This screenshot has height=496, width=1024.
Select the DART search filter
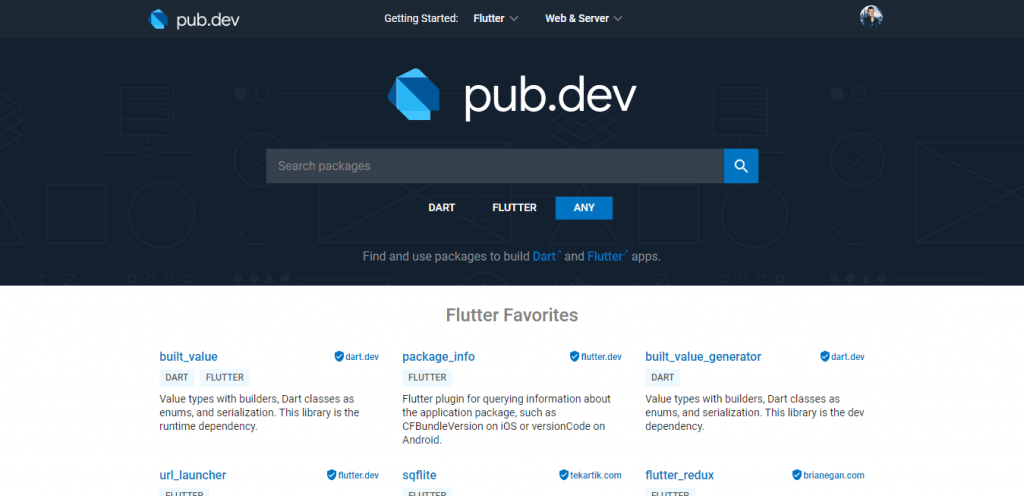(441, 208)
